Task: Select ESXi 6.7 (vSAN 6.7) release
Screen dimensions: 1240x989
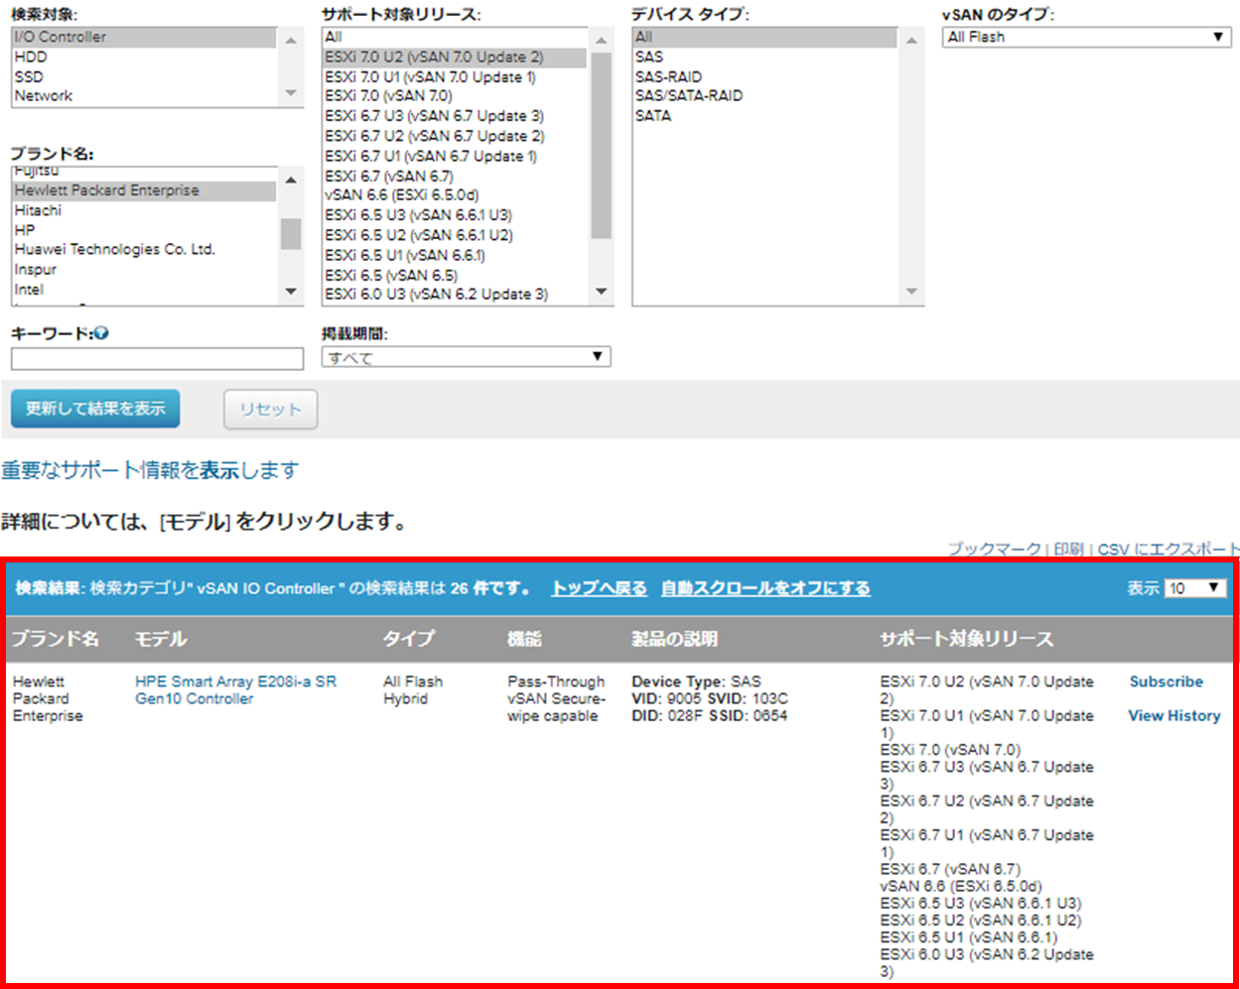Action: coord(455,176)
